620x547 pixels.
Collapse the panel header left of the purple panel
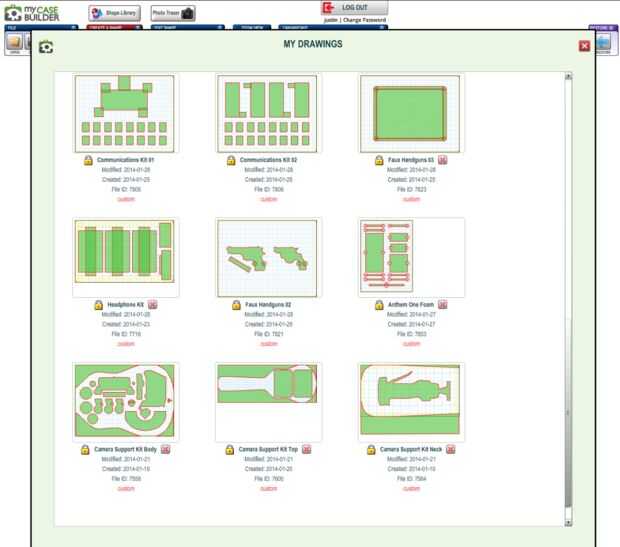point(333,27)
